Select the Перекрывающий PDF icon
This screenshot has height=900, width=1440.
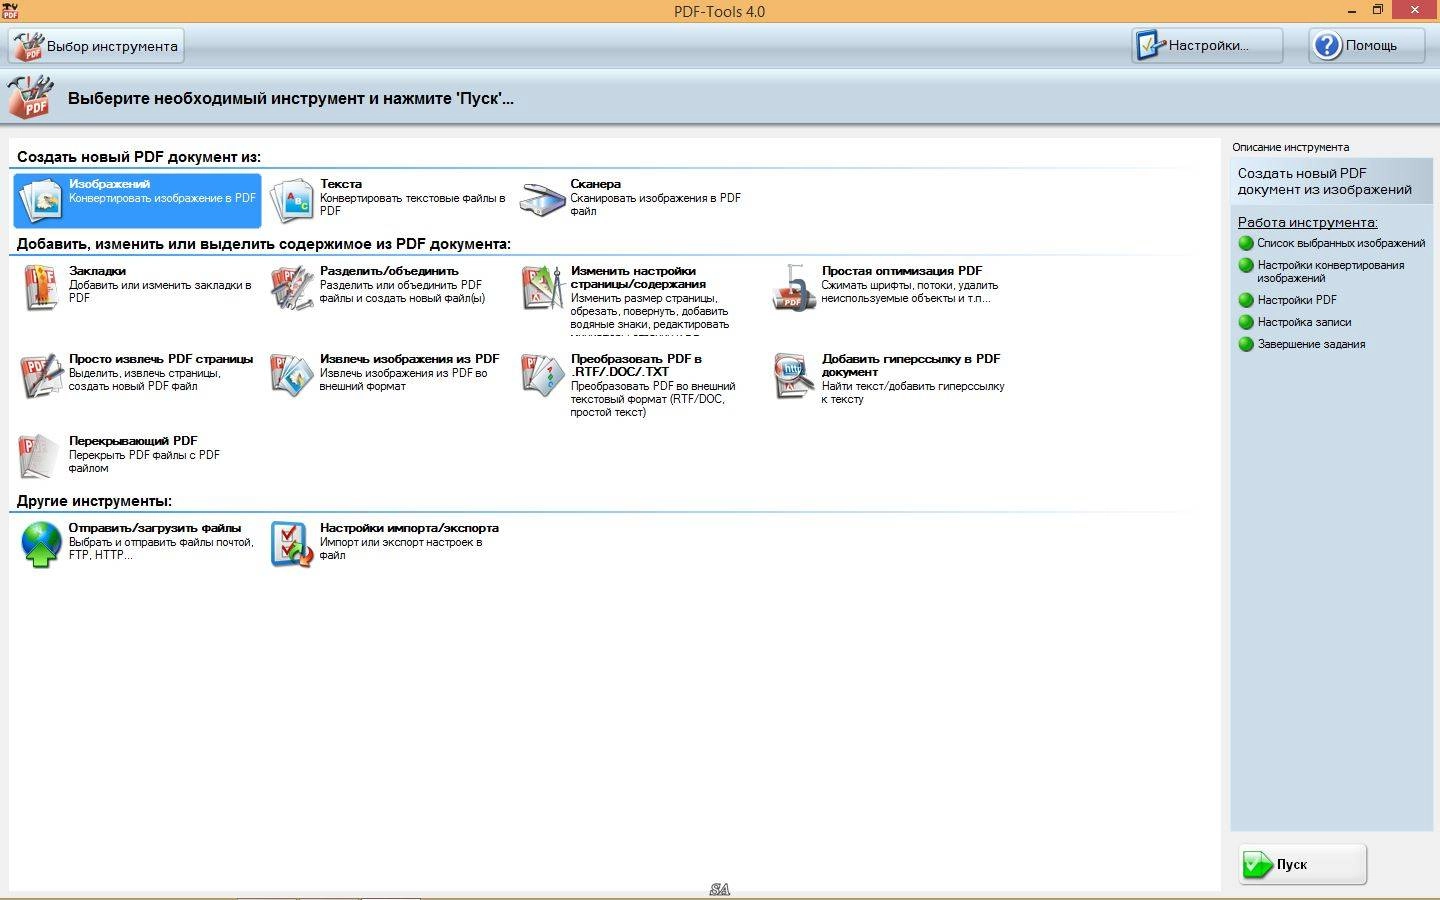40,457
